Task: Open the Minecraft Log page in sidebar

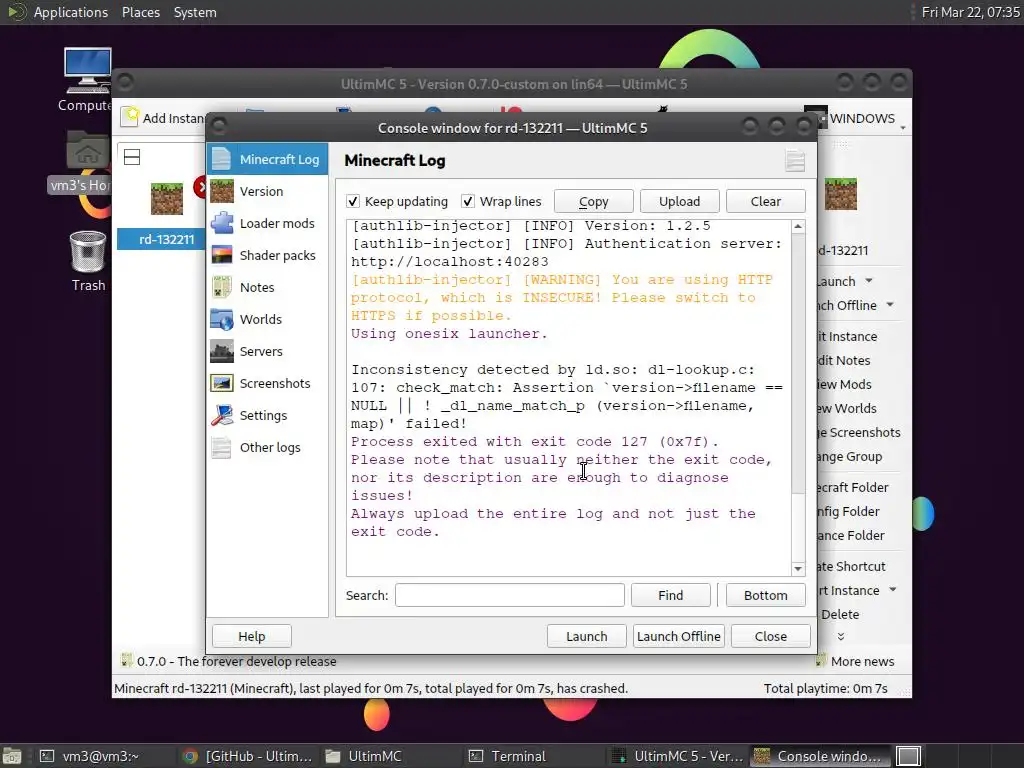Action: (267, 159)
